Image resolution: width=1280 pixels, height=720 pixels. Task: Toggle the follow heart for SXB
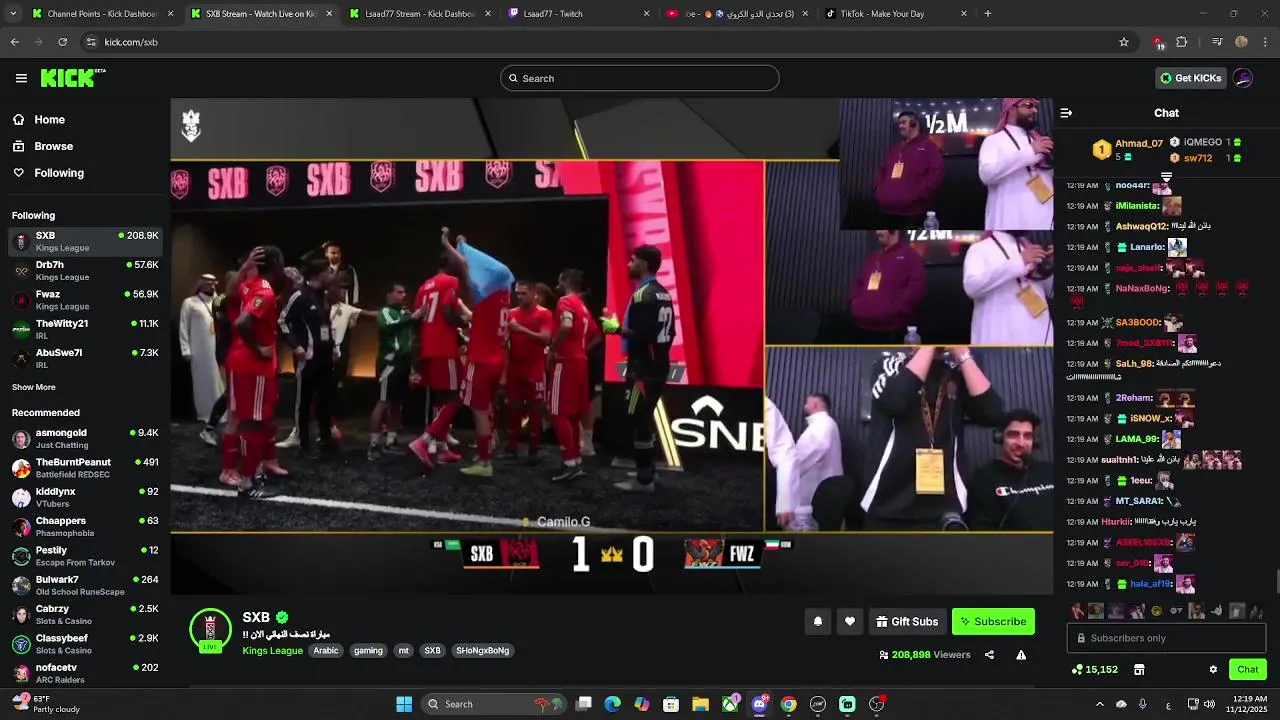[x=849, y=621]
